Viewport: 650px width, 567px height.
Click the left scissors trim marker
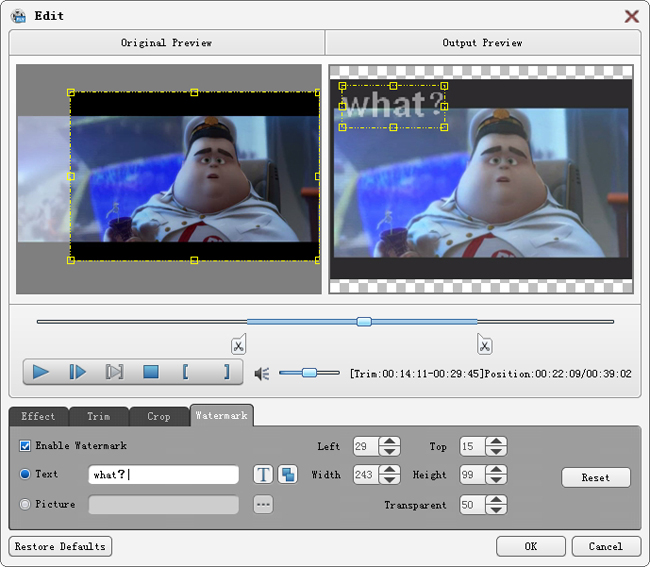(x=238, y=344)
